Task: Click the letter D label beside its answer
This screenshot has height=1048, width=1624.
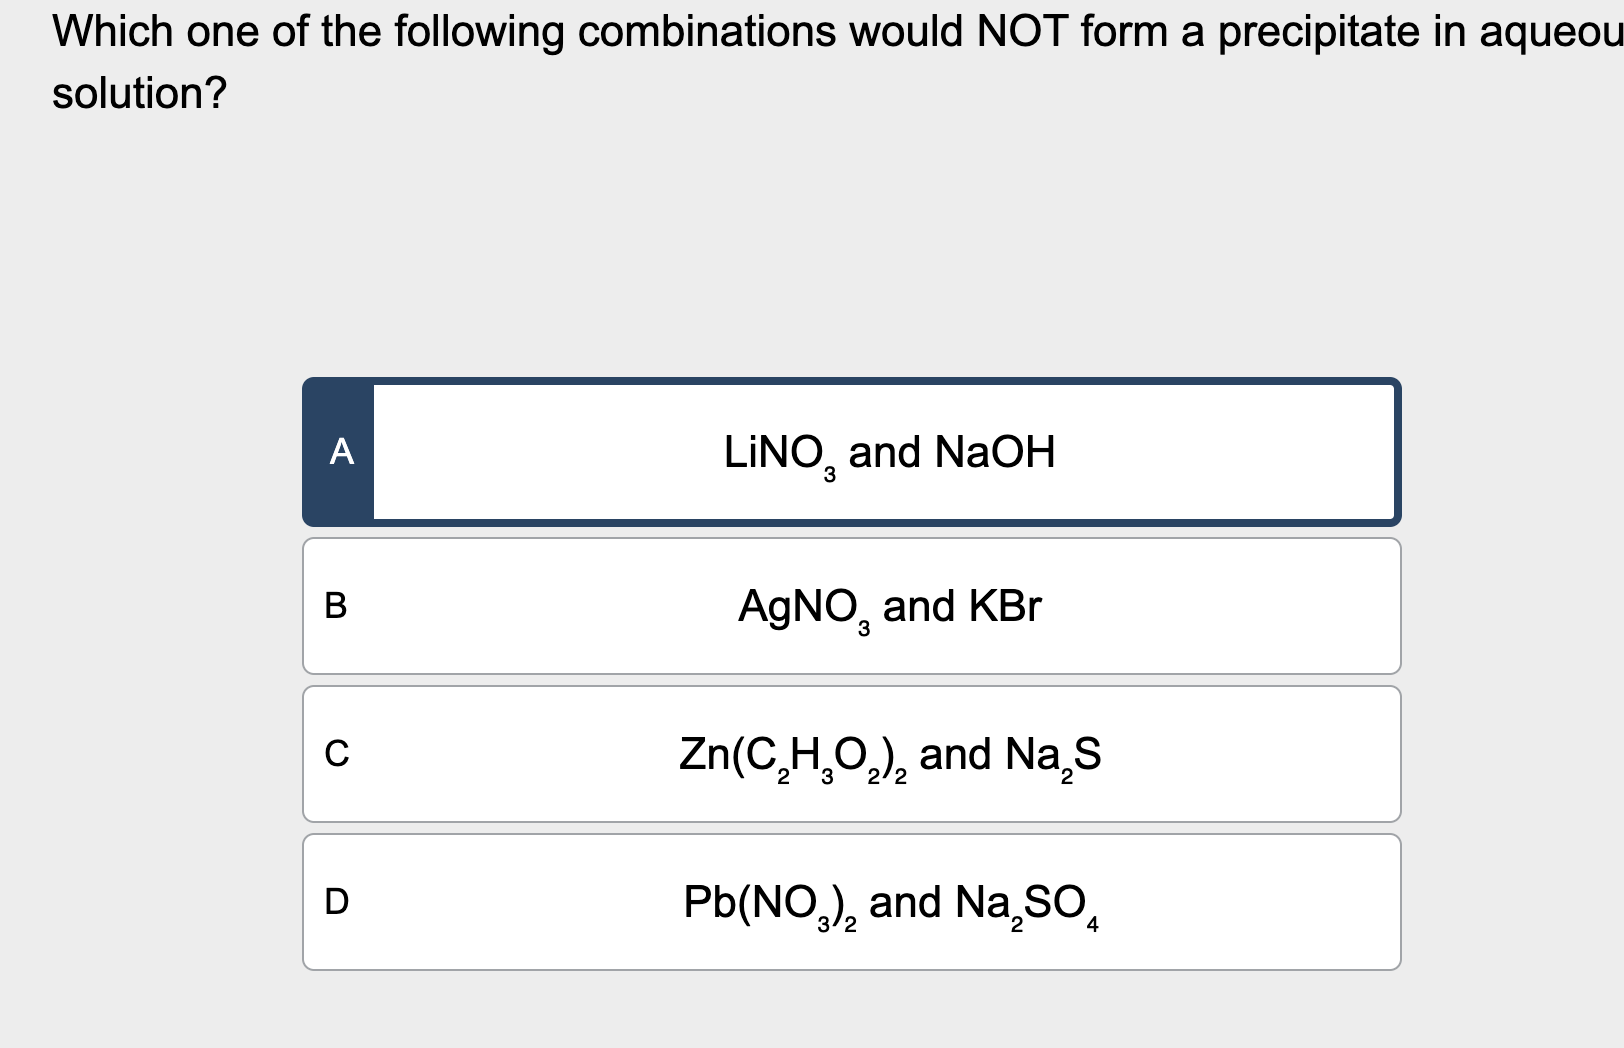Action: point(335,901)
